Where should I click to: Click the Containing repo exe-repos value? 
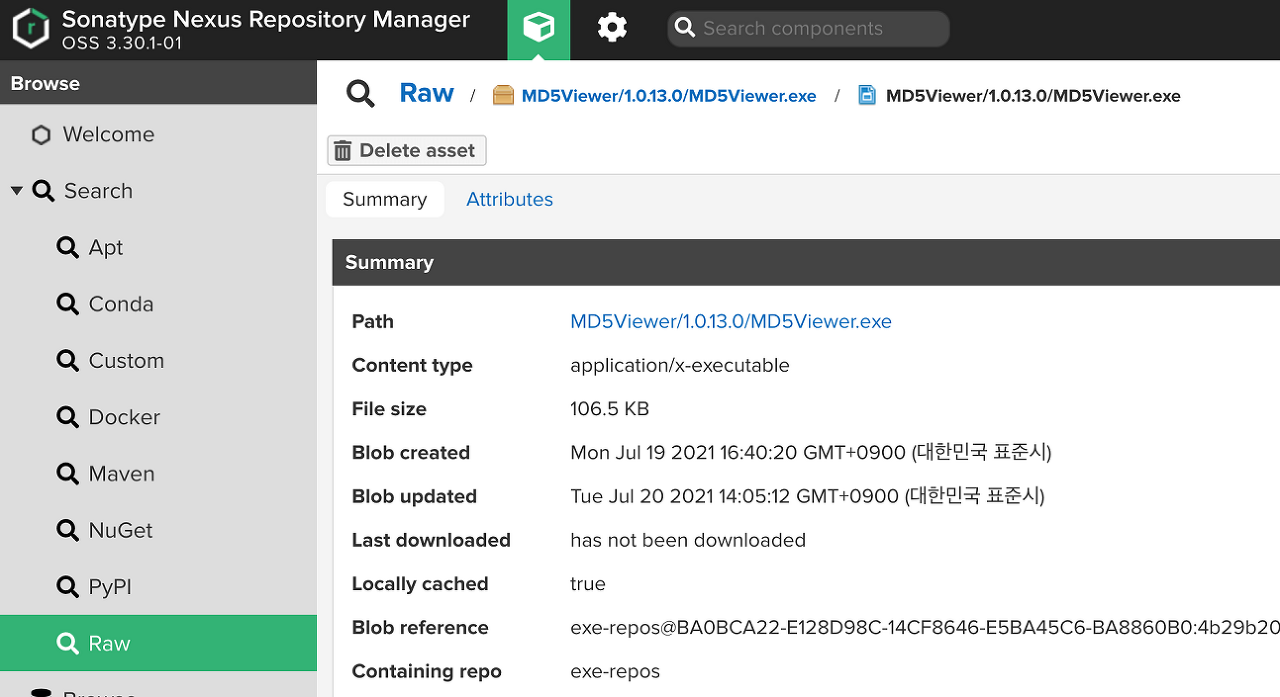(615, 672)
